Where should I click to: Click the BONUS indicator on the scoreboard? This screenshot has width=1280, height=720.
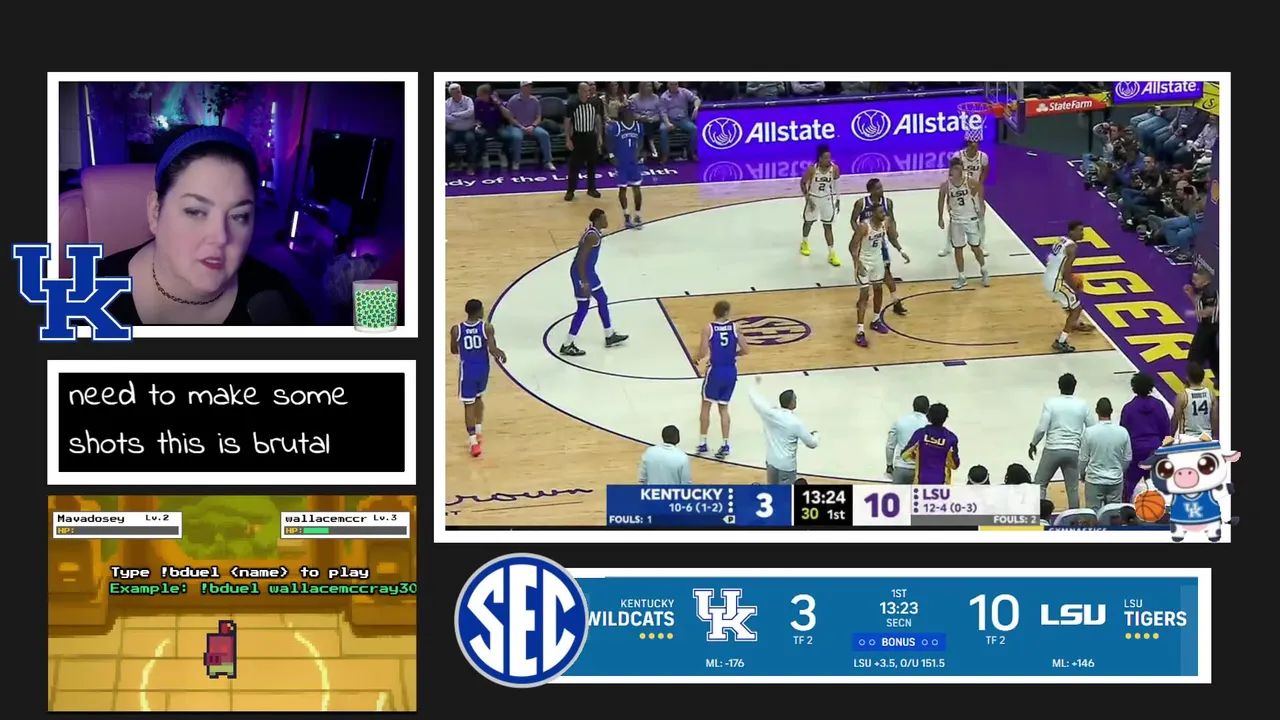(898, 642)
